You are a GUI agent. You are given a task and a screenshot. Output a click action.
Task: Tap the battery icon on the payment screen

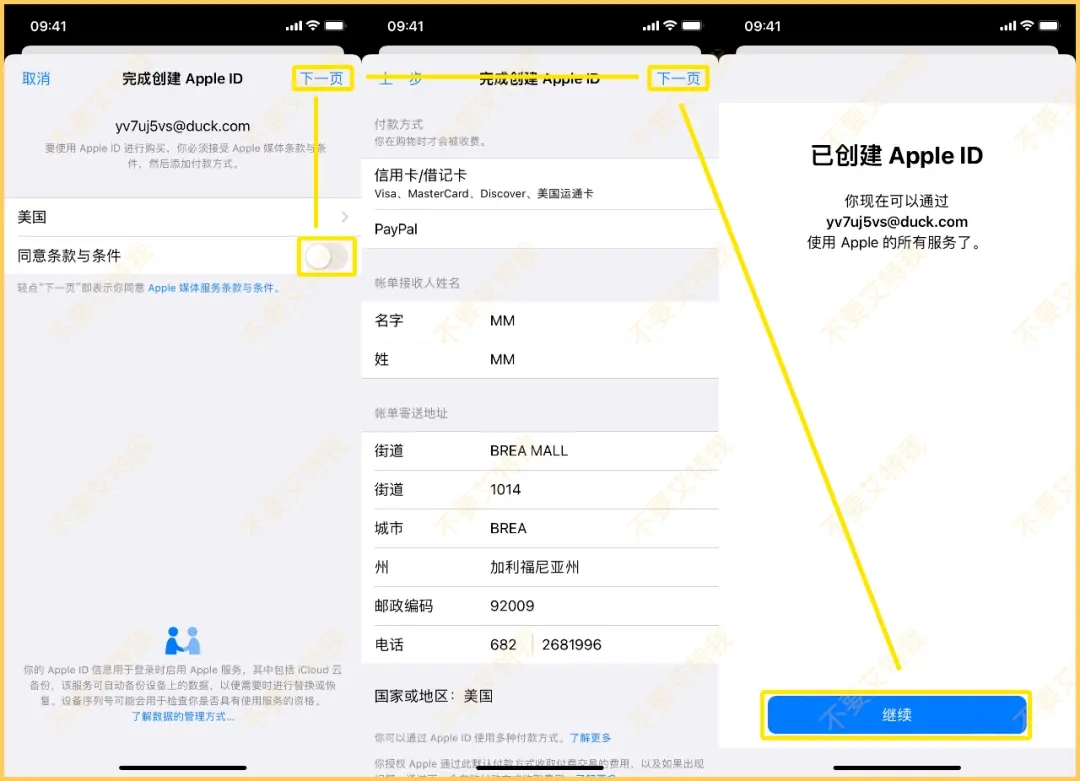point(692,26)
